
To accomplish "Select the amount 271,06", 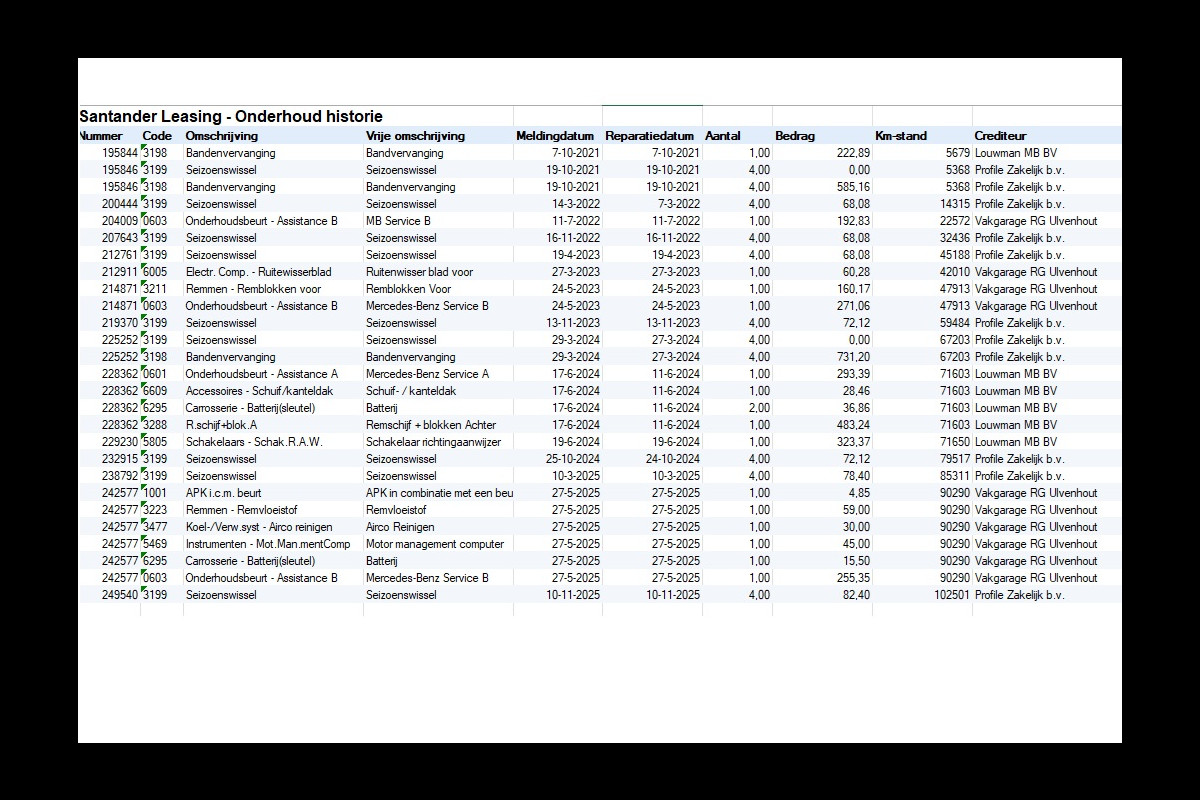I will coord(853,306).
